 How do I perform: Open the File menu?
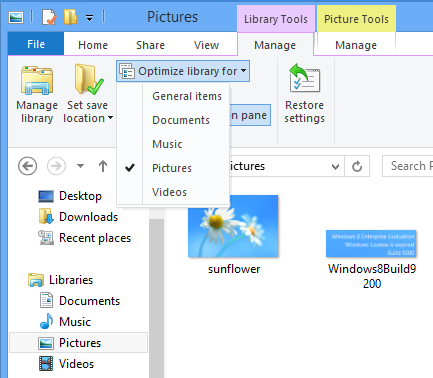pos(36,44)
